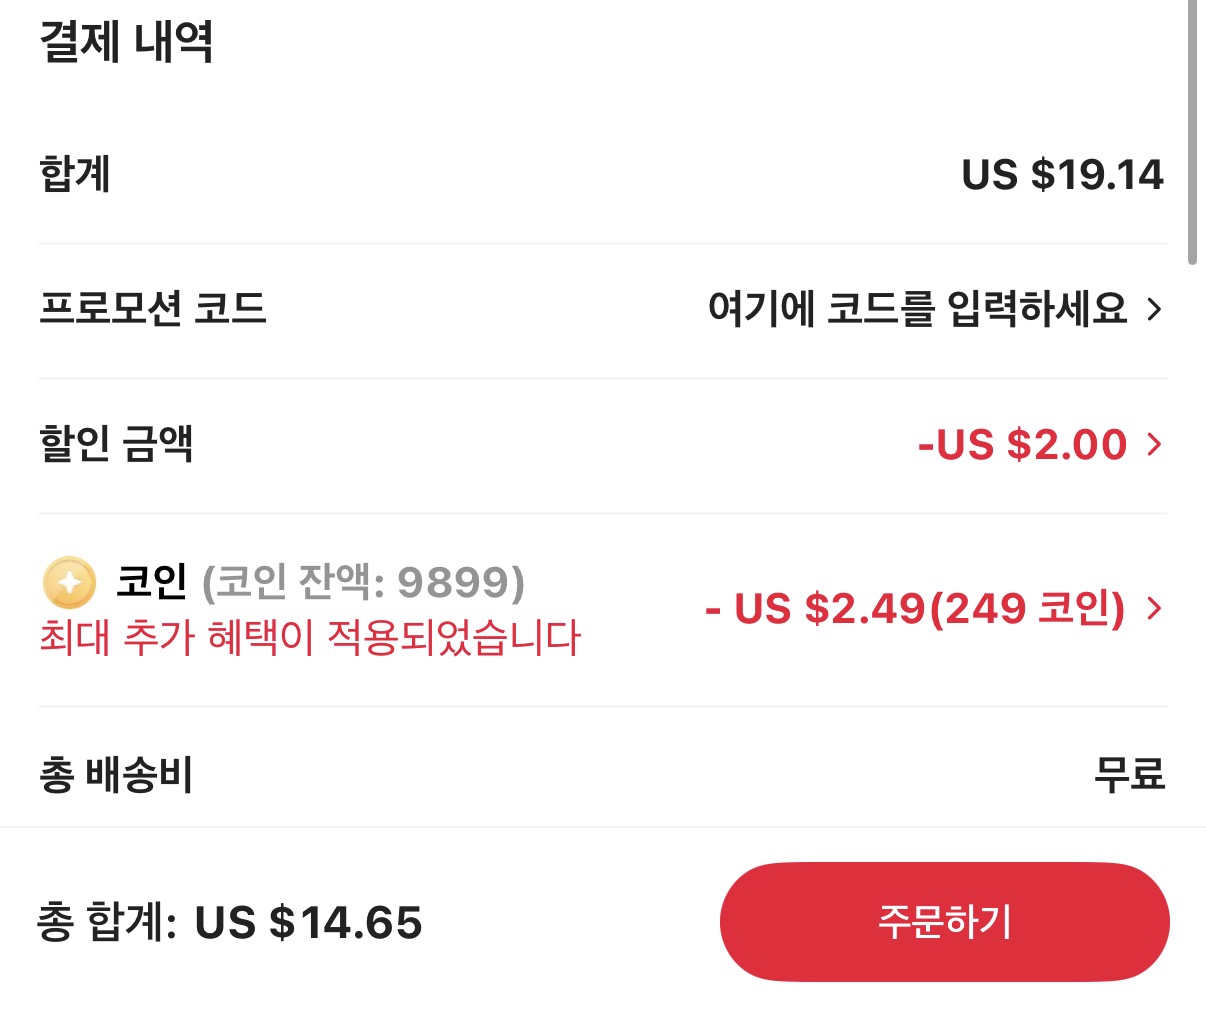Select the -US $2.00 discount amount
Screen dimensions: 1206x1018
click(1022, 444)
